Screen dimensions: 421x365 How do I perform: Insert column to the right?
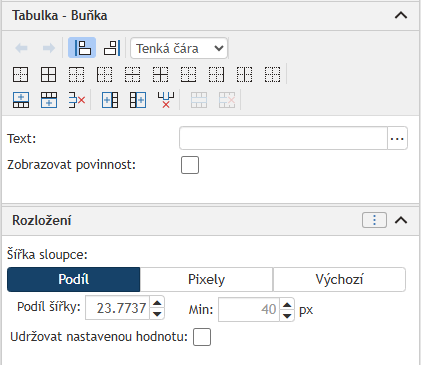pos(138,100)
